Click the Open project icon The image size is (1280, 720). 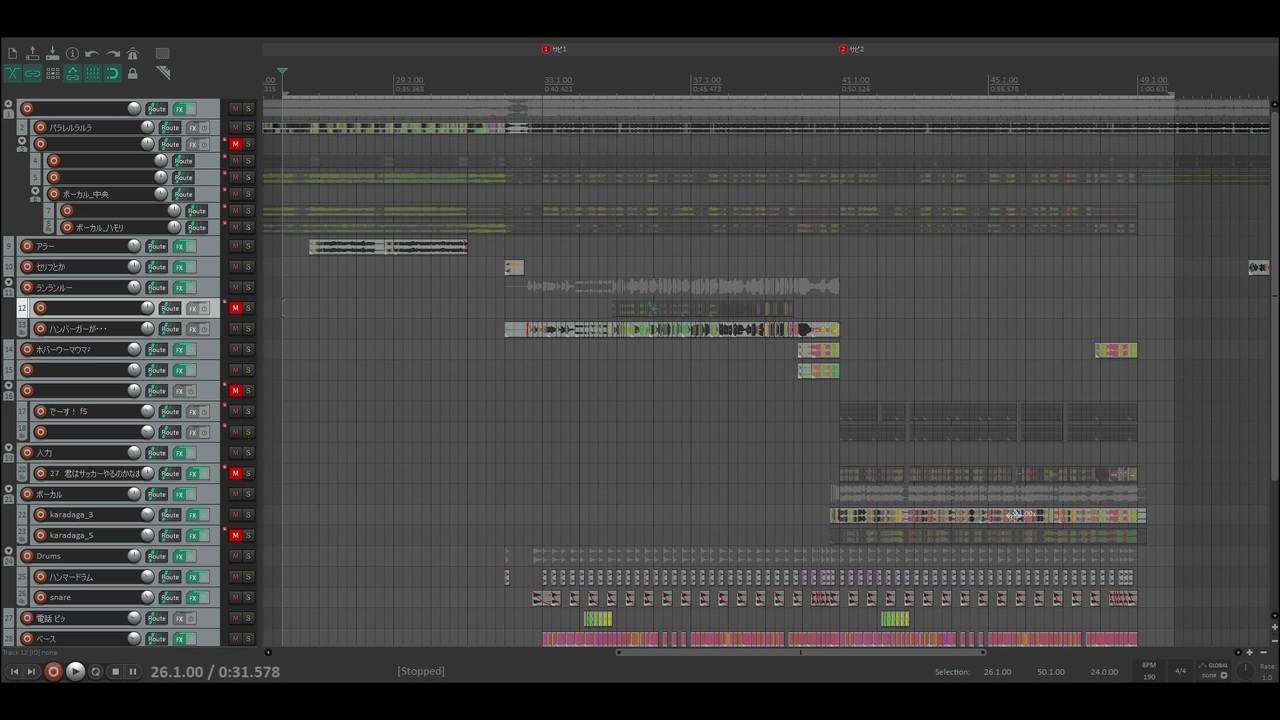click(32, 54)
